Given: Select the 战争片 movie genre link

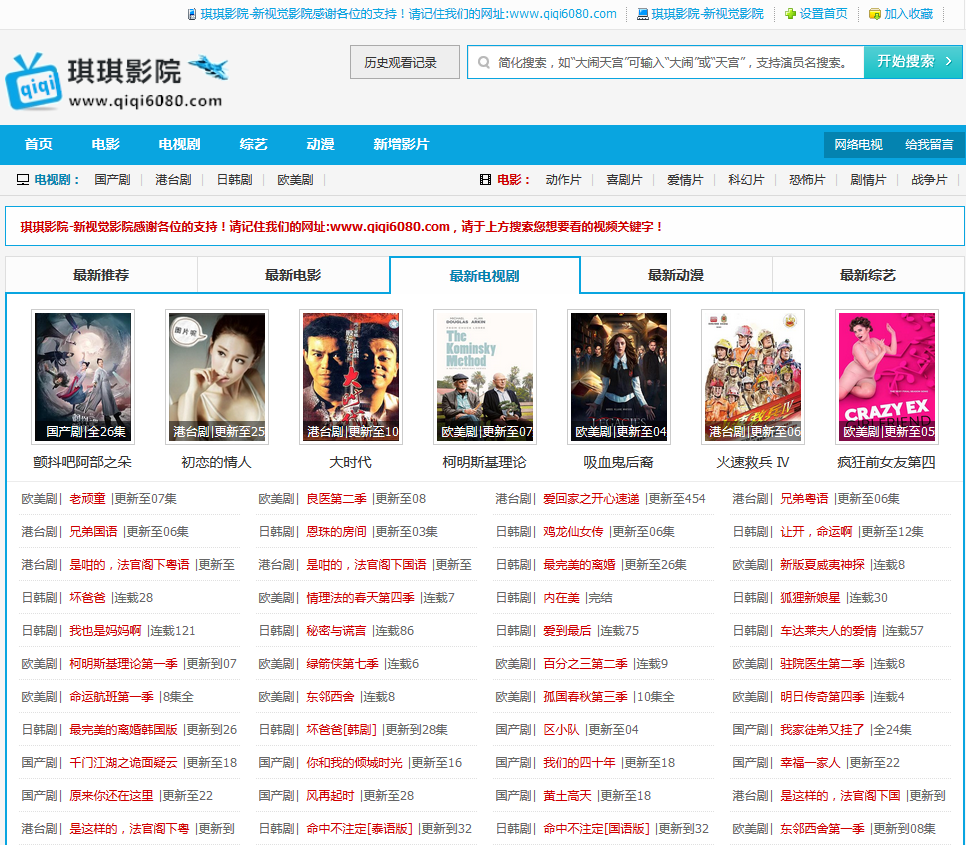Looking at the screenshot, I should tap(929, 180).
